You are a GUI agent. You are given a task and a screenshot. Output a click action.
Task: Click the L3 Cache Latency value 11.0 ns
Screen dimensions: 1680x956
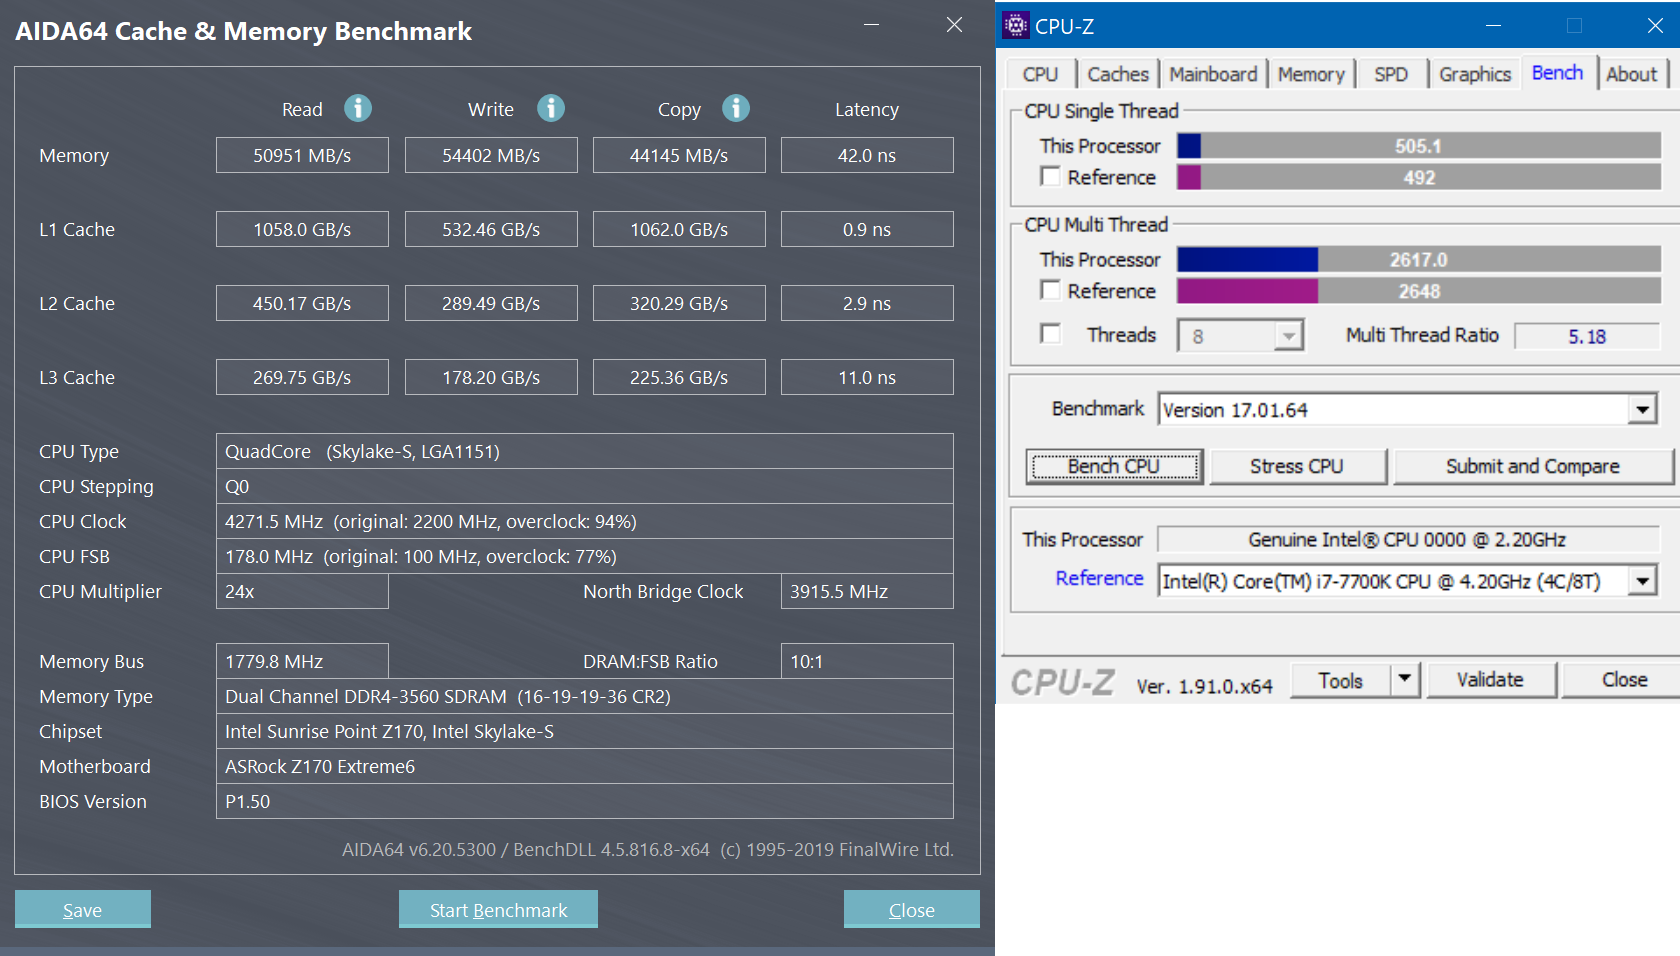click(867, 377)
